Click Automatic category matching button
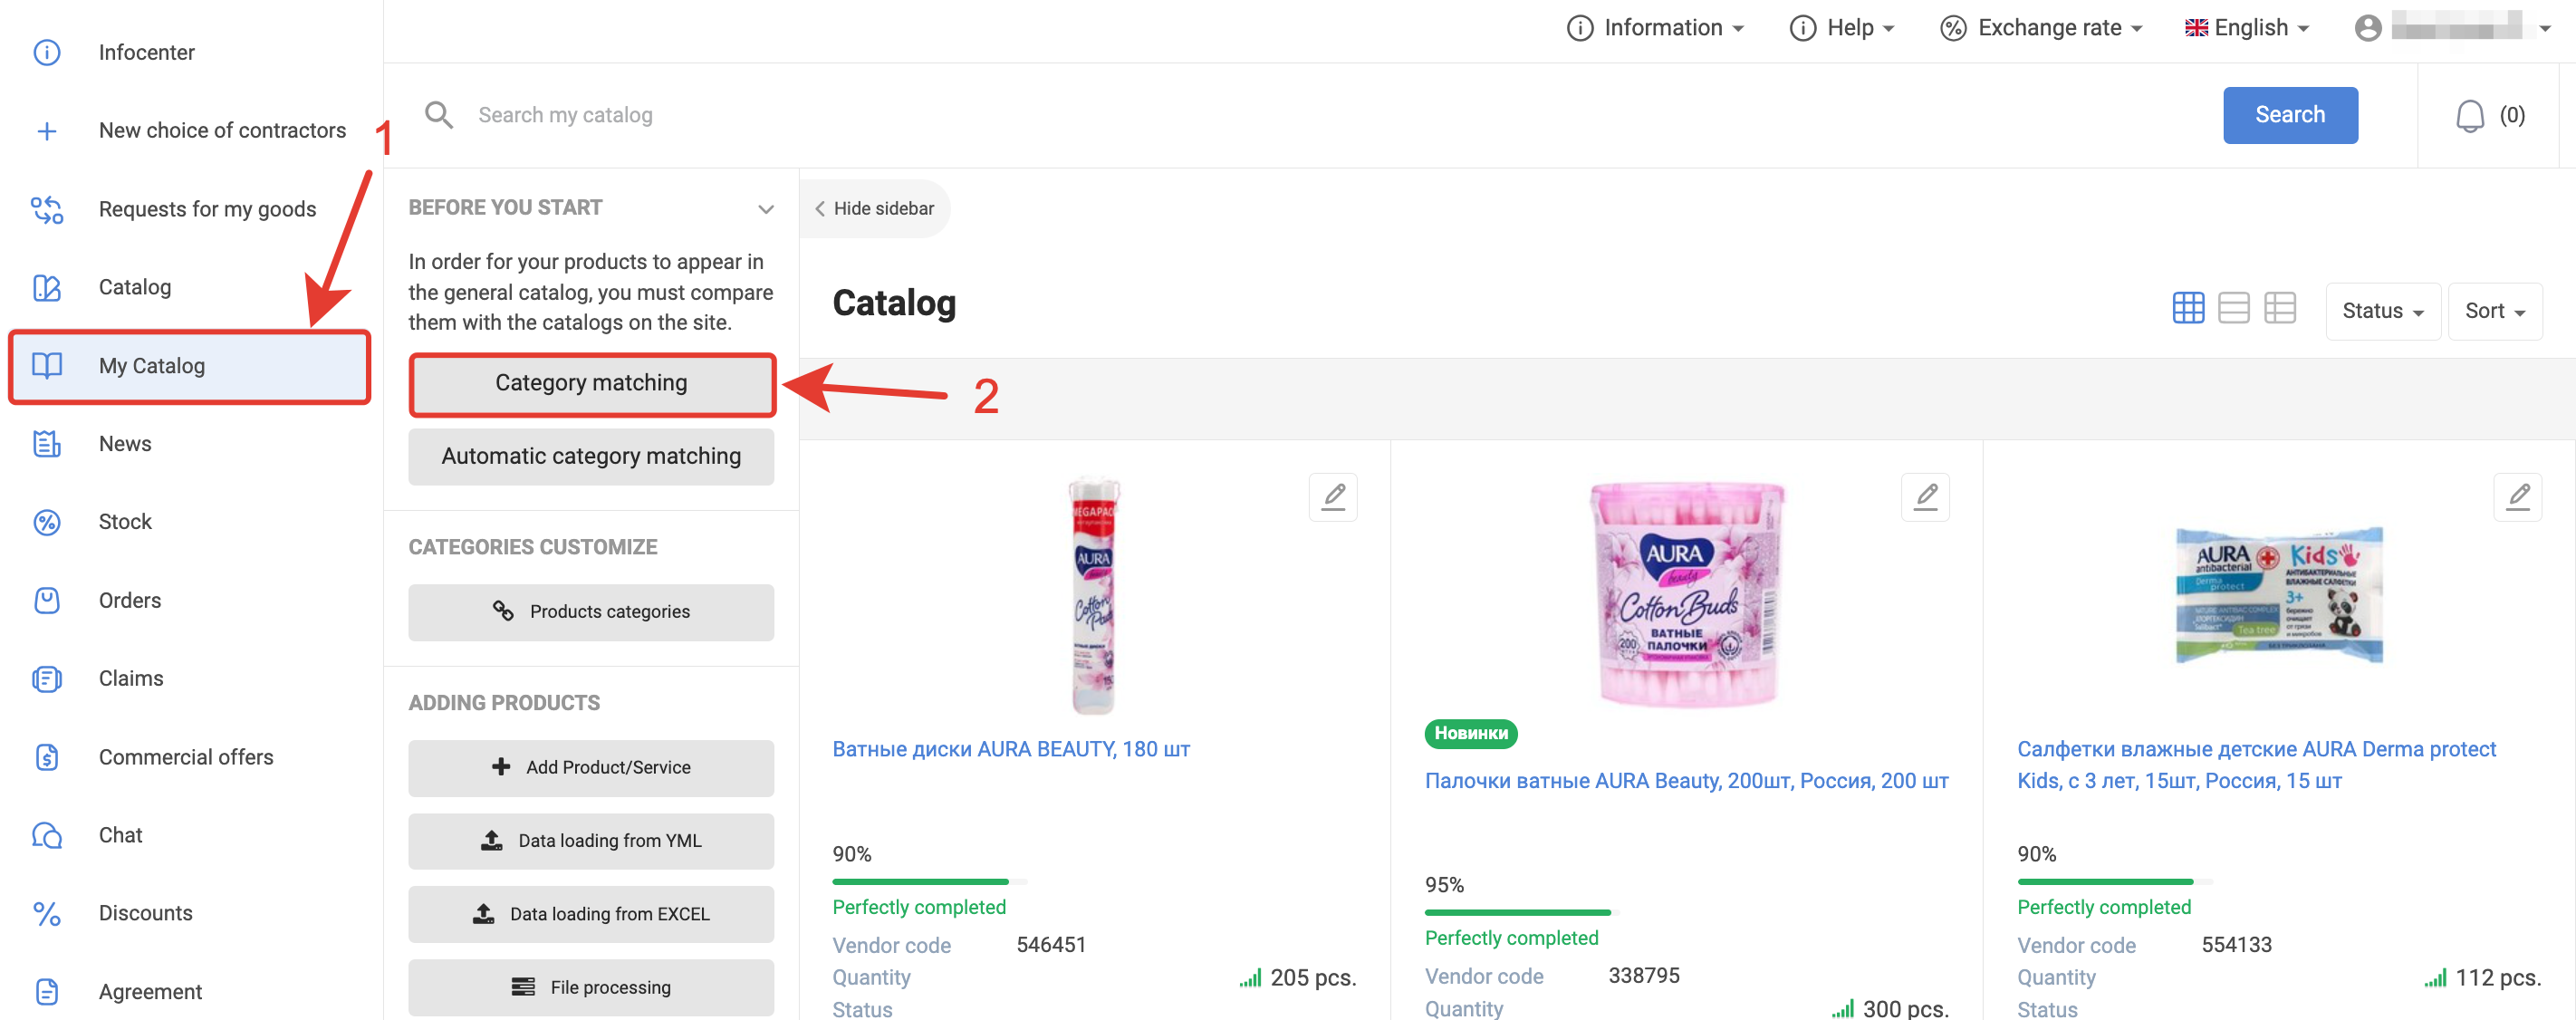 tap(591, 457)
